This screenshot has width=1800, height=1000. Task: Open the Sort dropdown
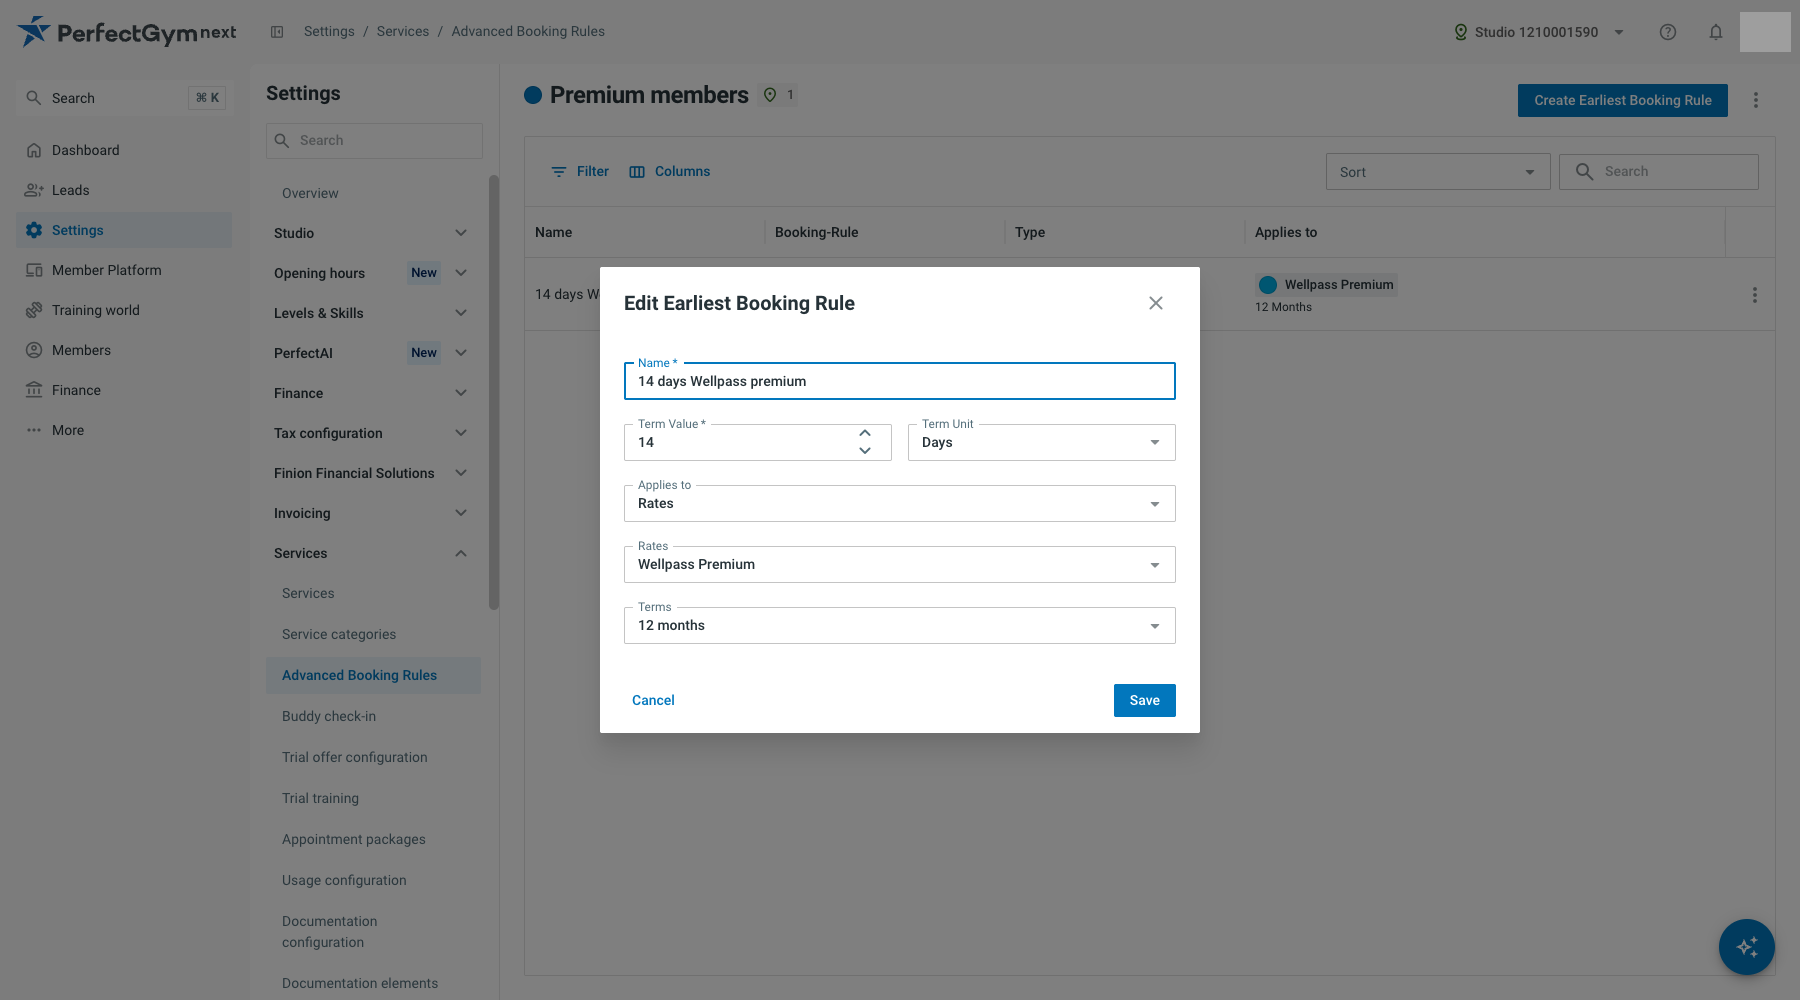pyautogui.click(x=1438, y=172)
